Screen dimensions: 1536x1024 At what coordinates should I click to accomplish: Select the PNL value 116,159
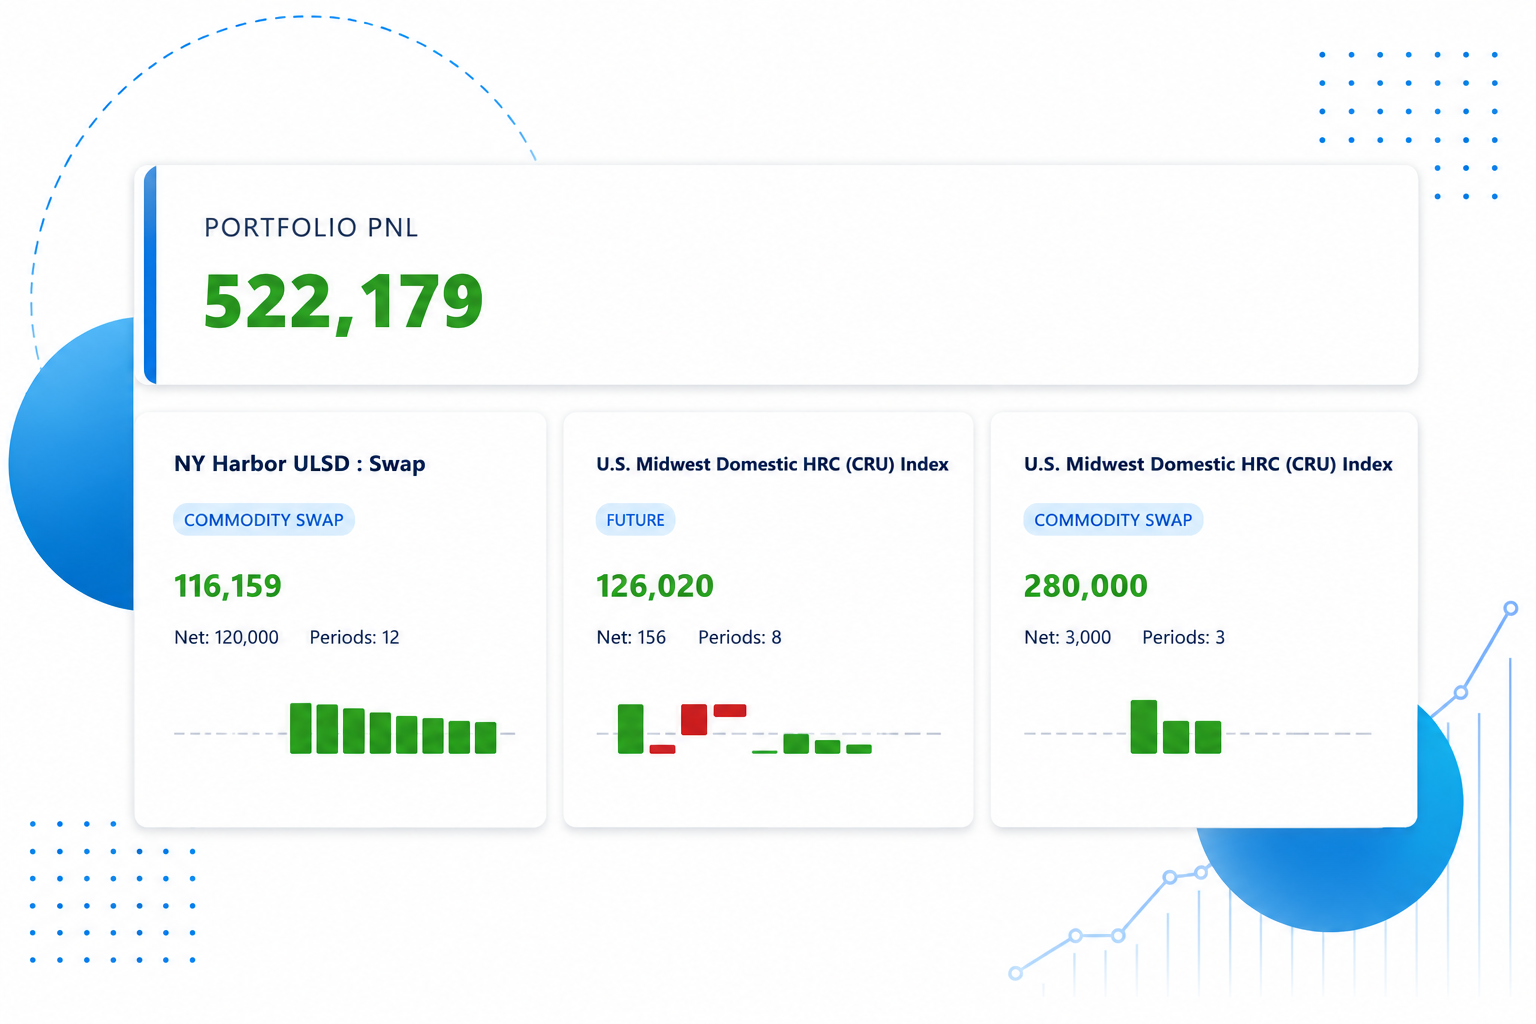pyautogui.click(x=228, y=586)
